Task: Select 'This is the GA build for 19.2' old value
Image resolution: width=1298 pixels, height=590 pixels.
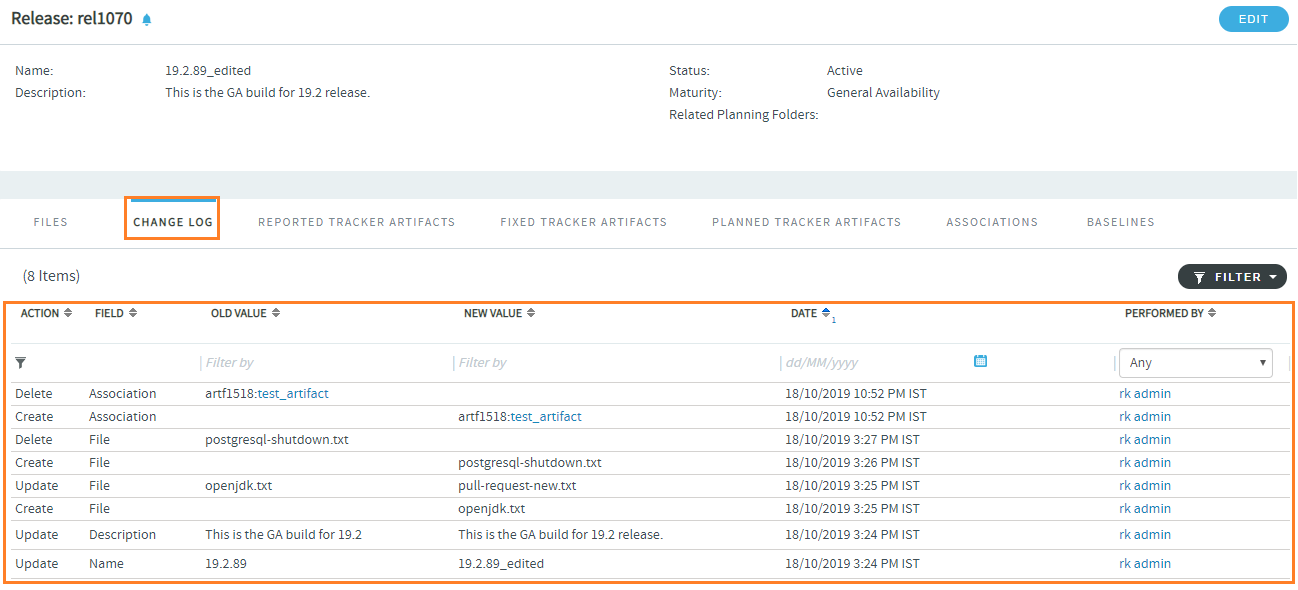Action: 283,534
